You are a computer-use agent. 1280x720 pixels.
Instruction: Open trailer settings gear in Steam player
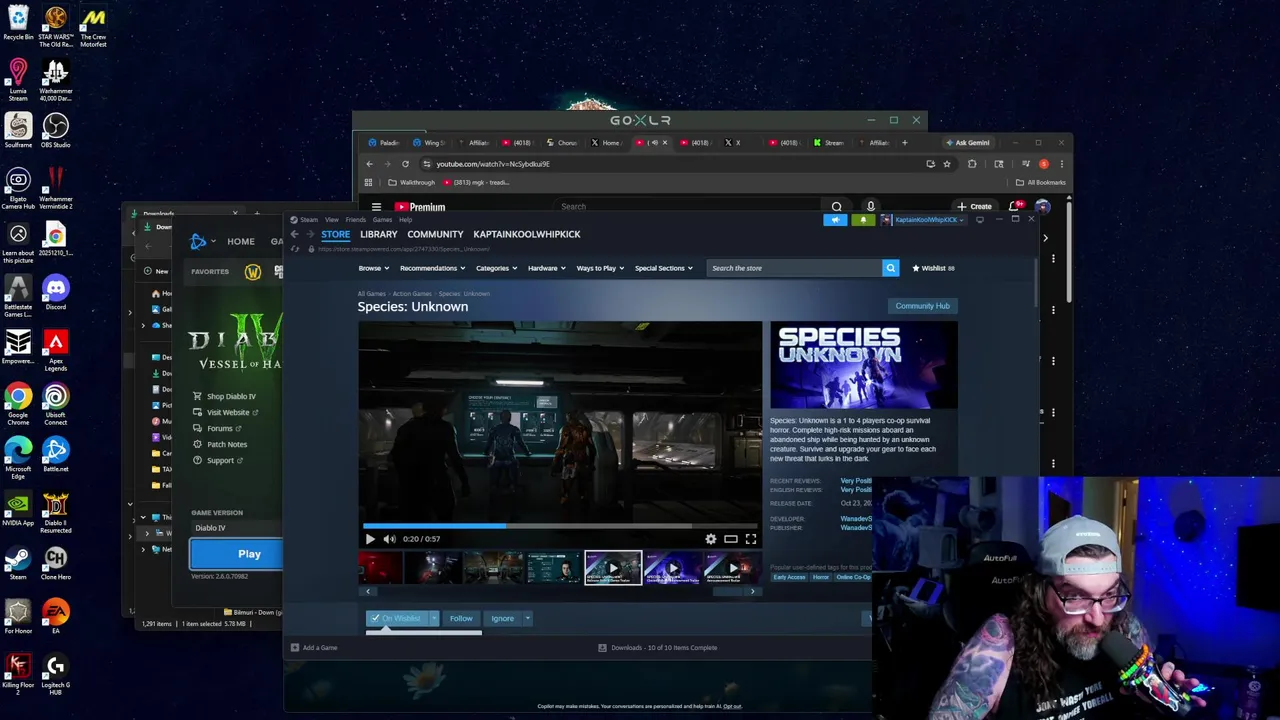pos(711,539)
